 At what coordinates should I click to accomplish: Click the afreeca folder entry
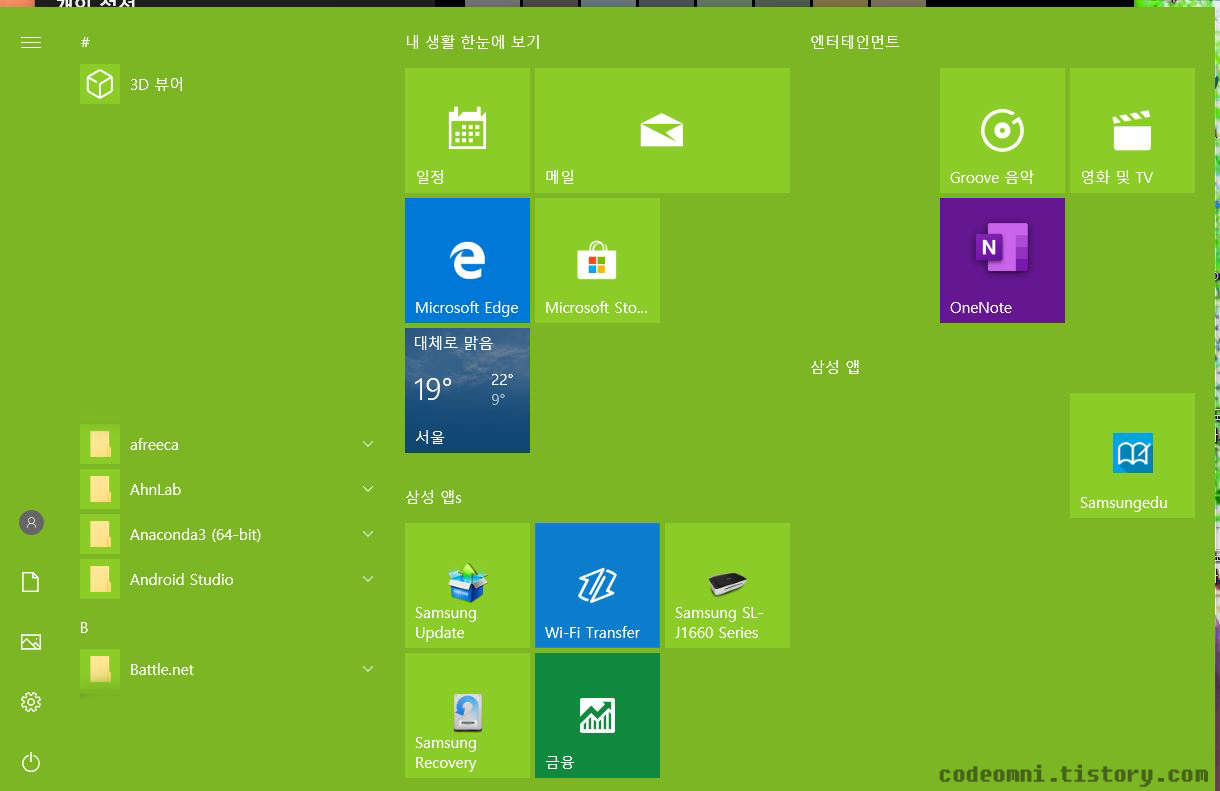click(230, 444)
